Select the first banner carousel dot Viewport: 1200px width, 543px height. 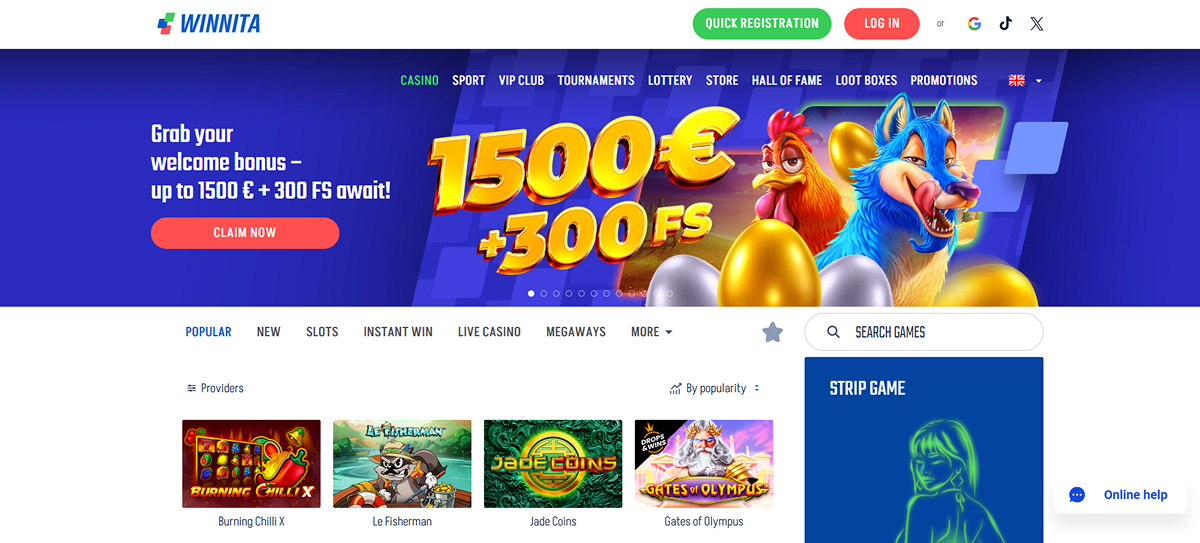[531, 294]
